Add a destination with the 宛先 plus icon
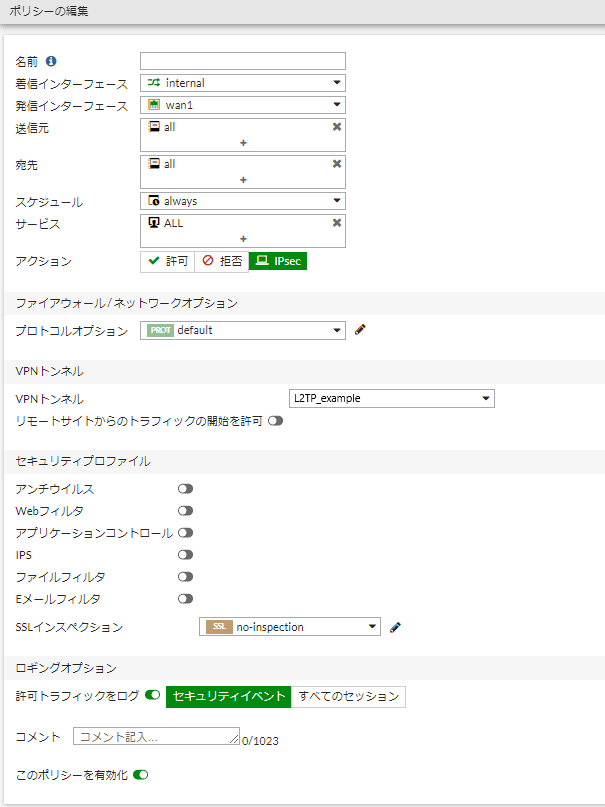 click(x=243, y=180)
